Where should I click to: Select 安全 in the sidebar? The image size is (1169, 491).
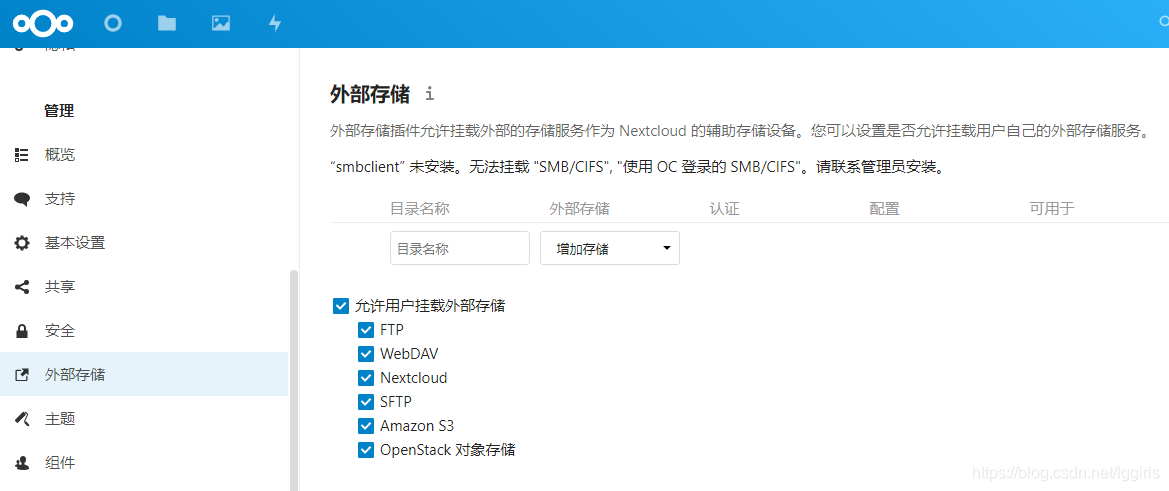(144, 331)
